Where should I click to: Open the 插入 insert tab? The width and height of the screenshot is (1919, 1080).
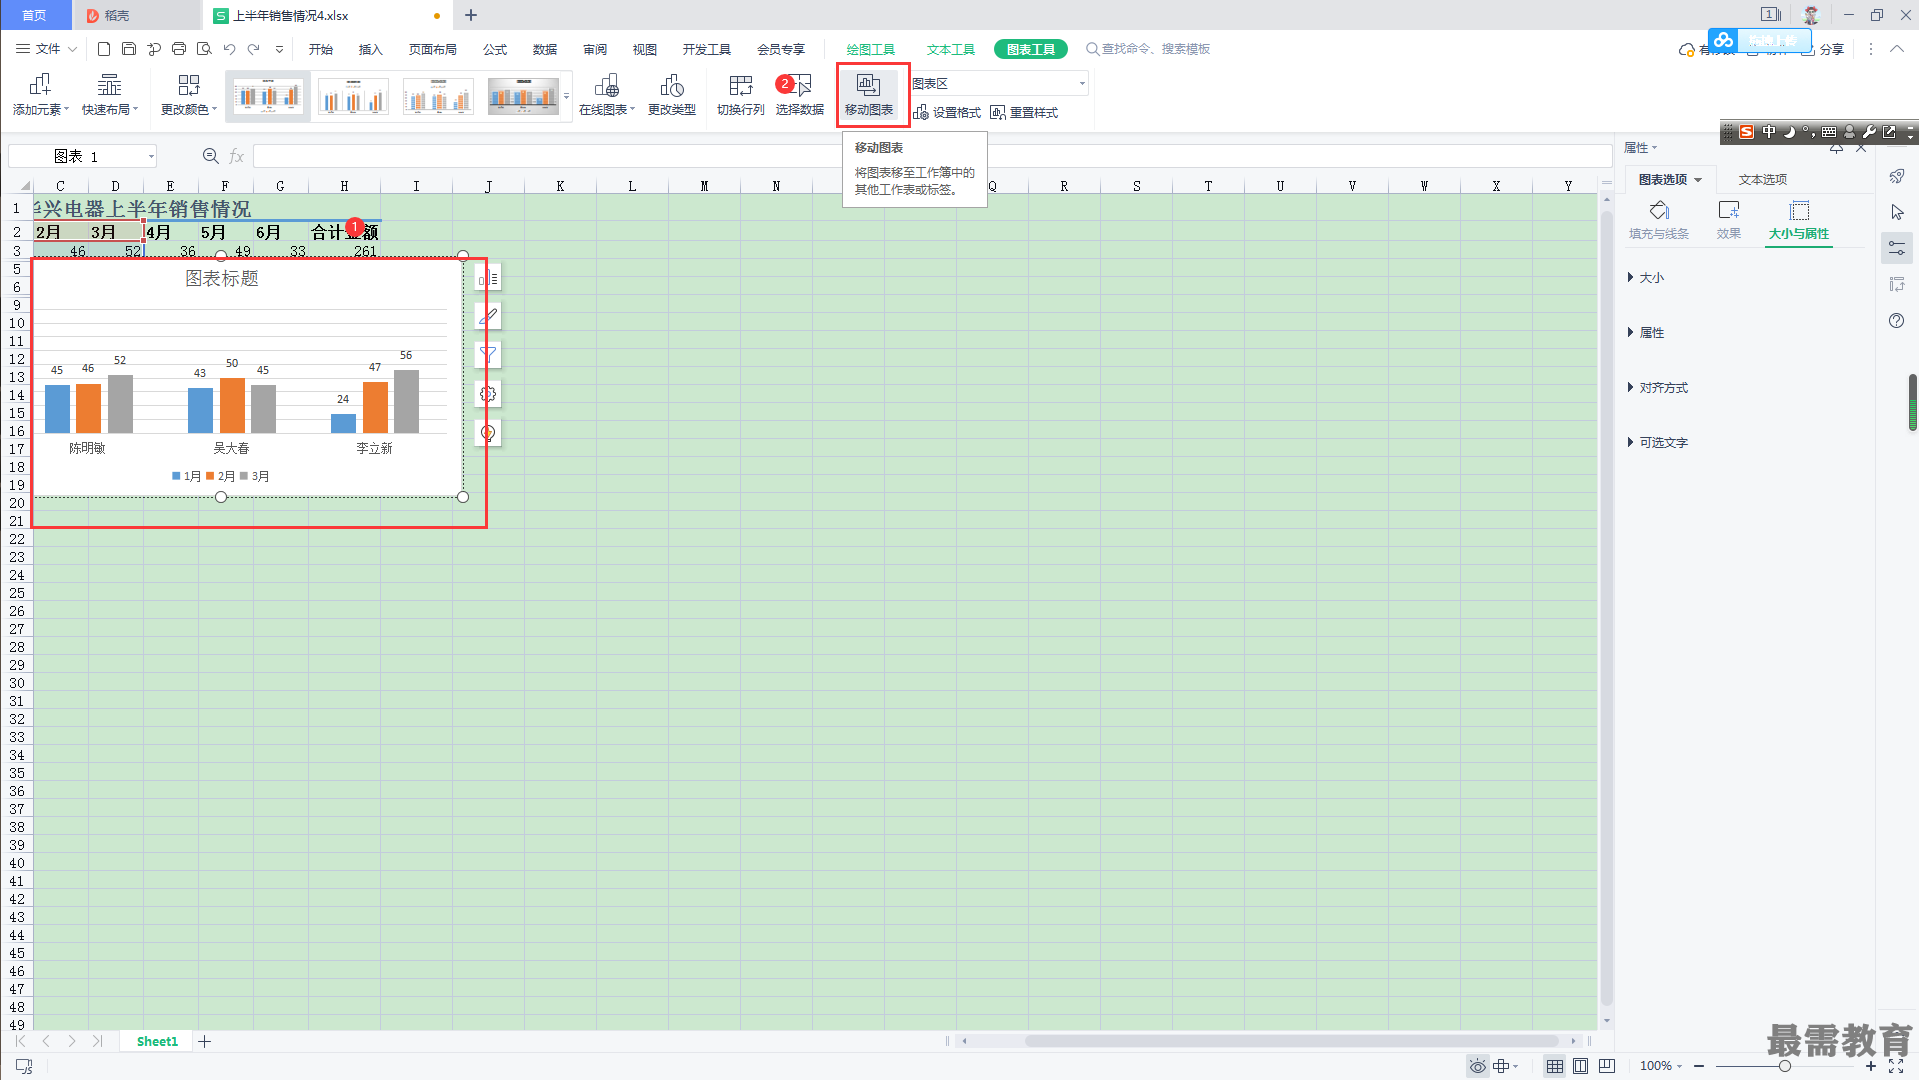point(371,49)
